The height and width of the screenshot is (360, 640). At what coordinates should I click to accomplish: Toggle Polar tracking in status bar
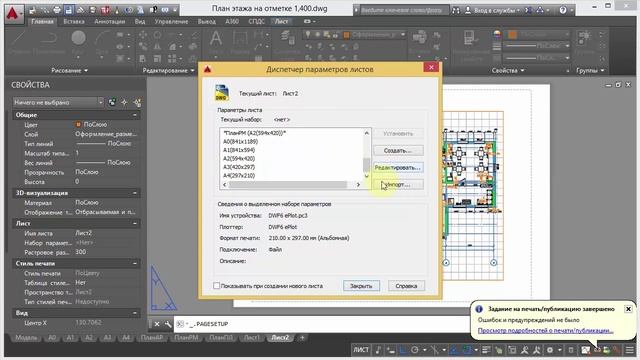pos(415,350)
